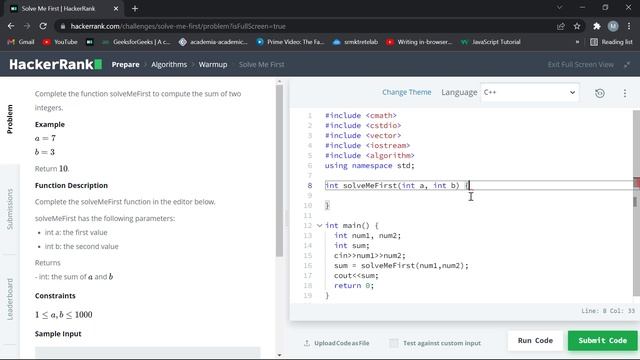
Task: Go to Algorithms breadcrumb
Action: 169,64
